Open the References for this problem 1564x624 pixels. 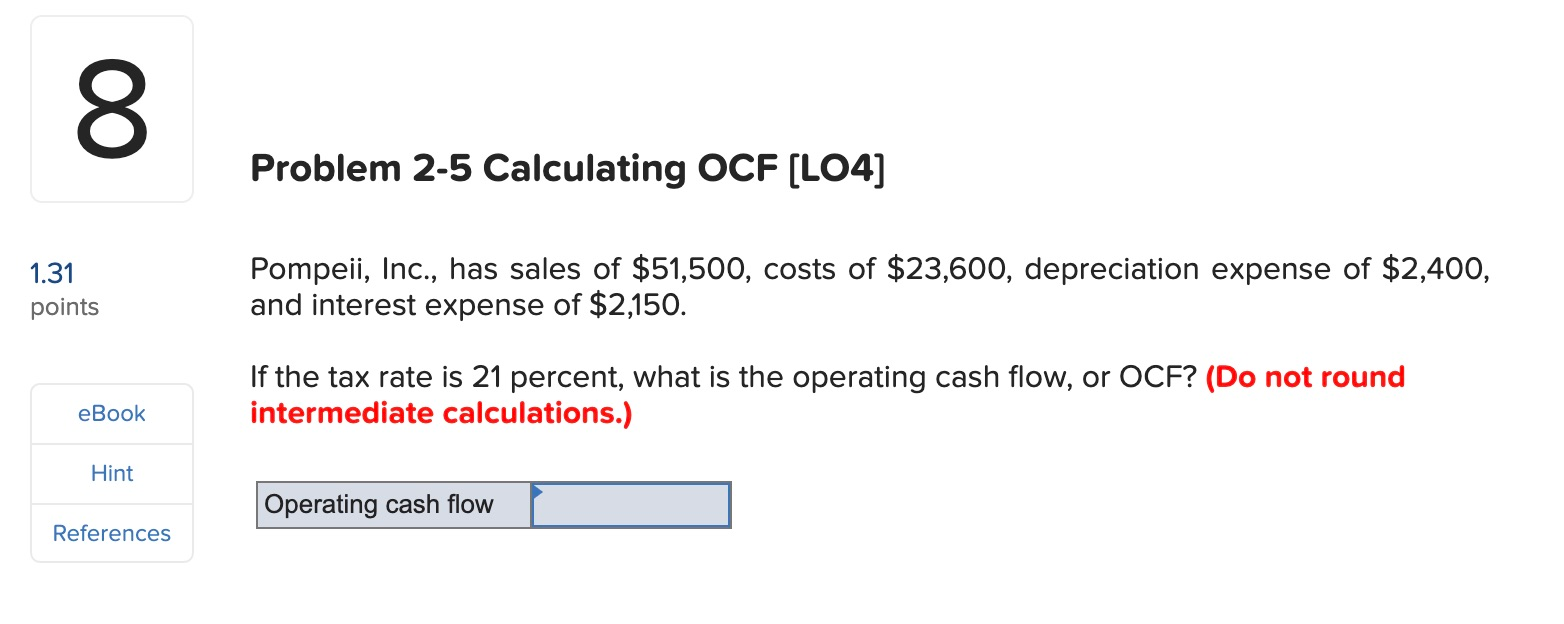[111, 533]
